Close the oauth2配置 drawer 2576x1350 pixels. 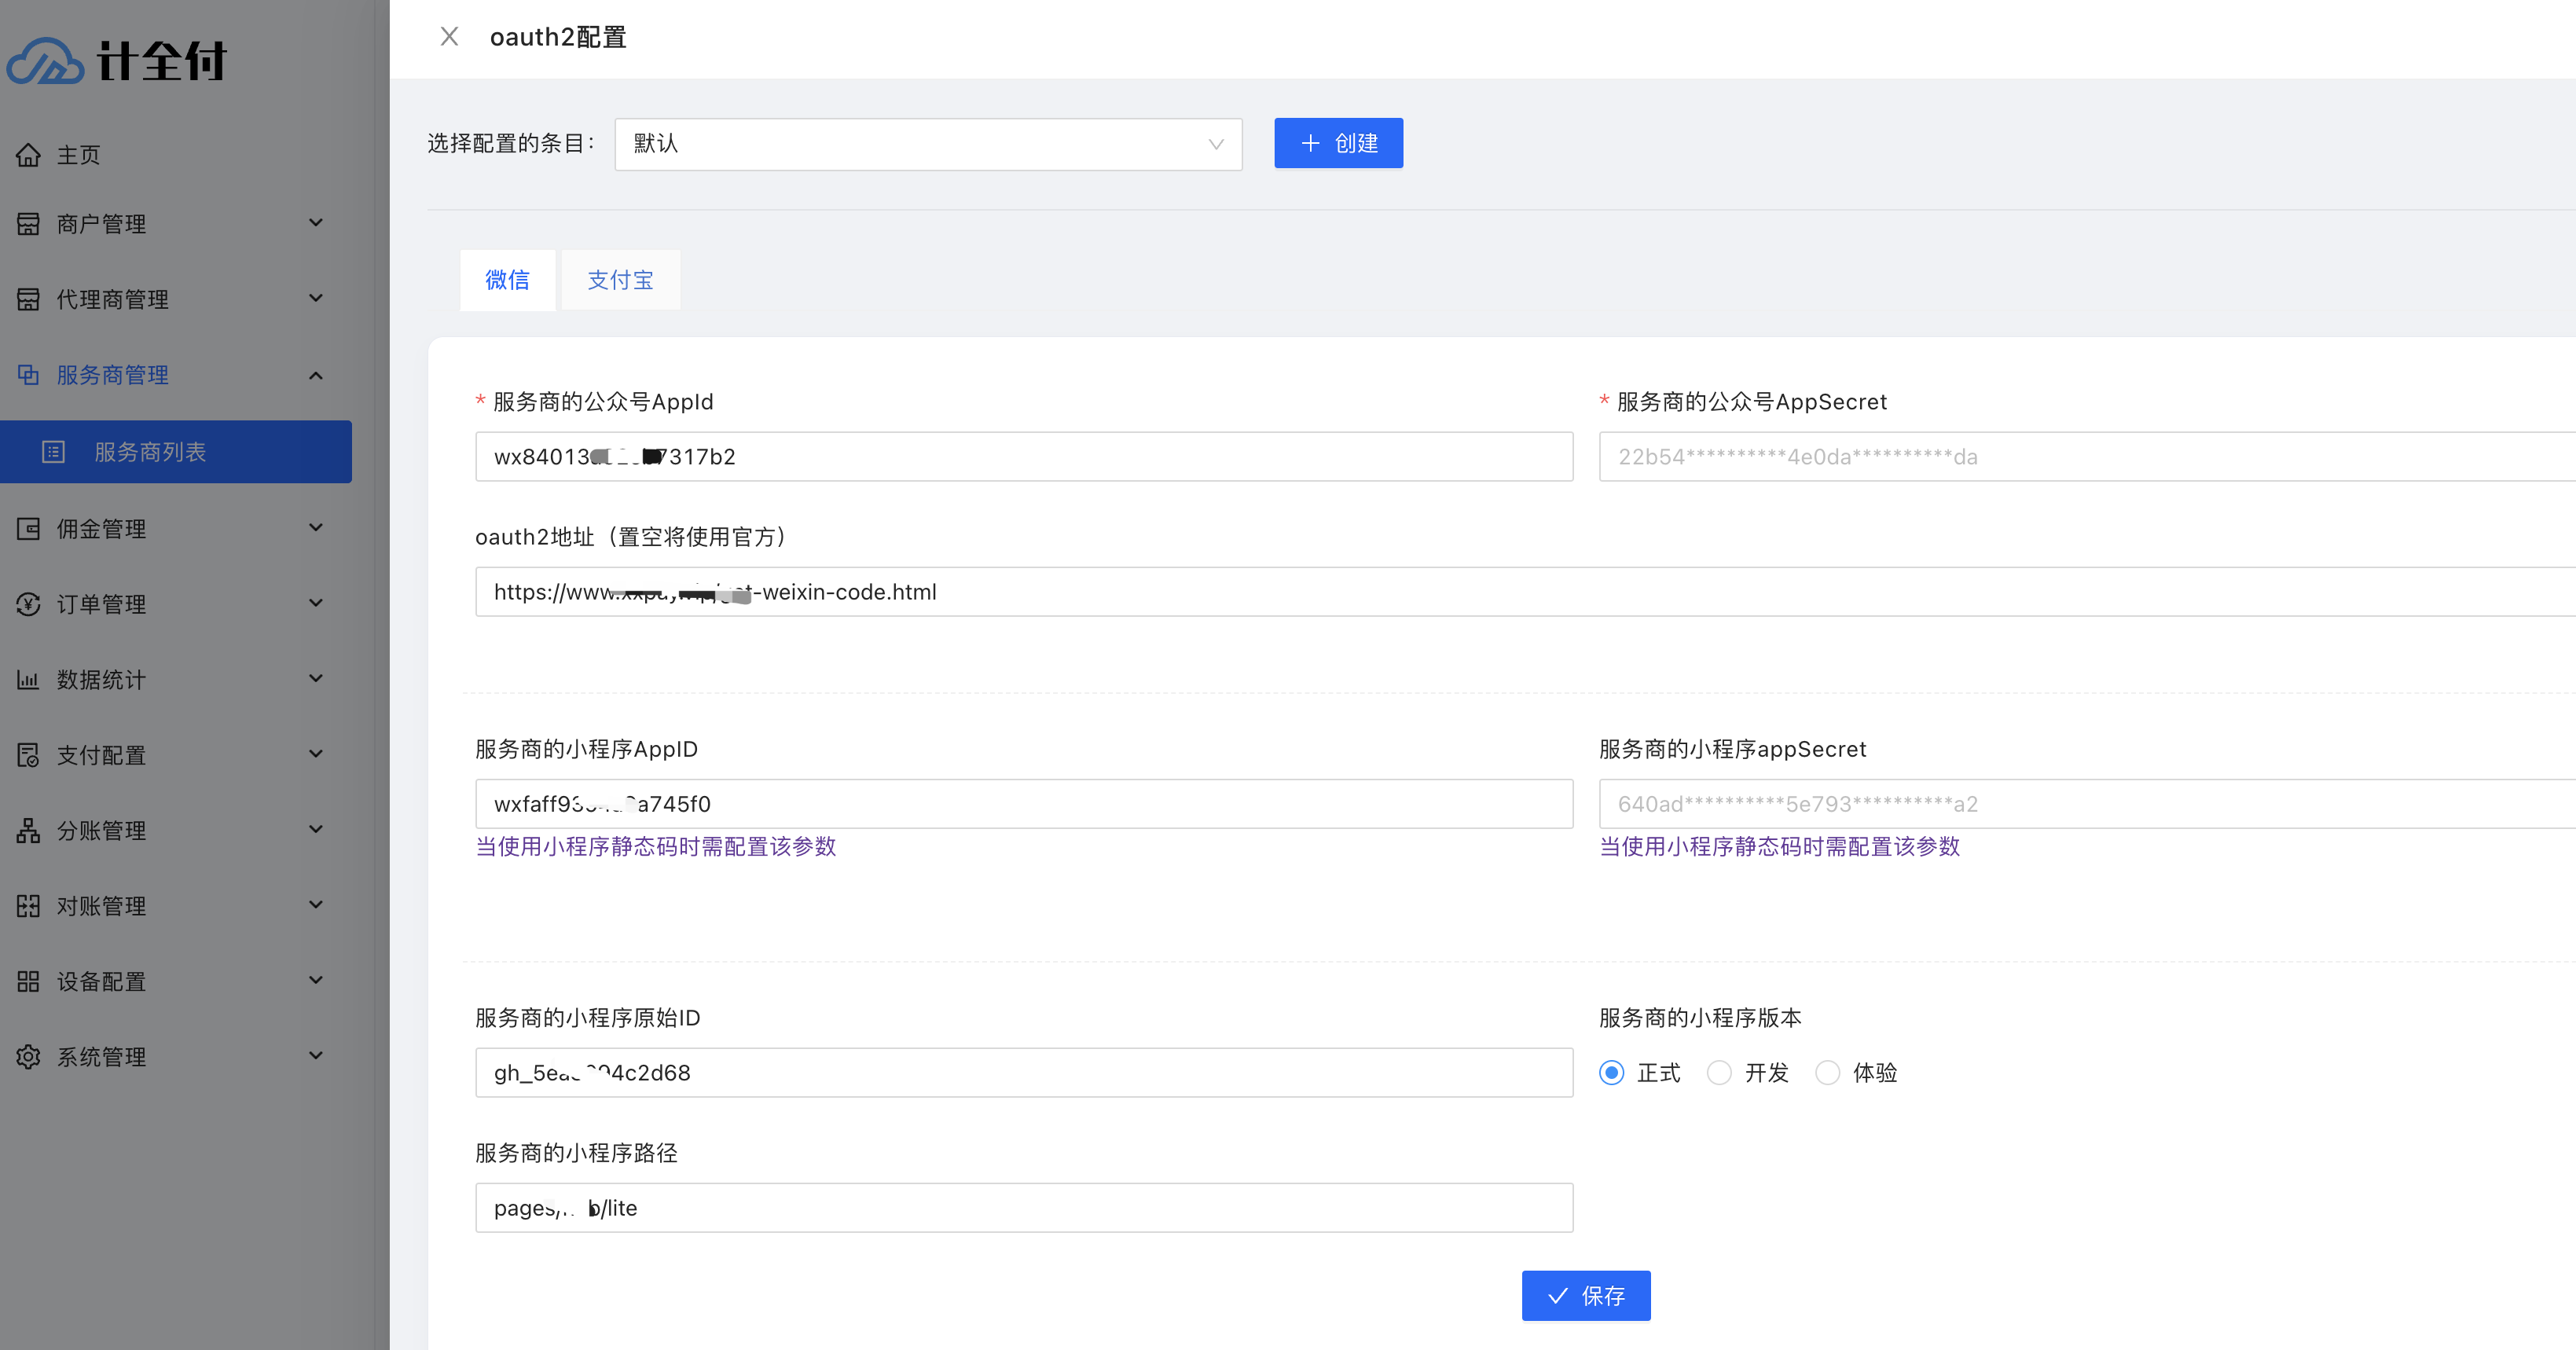click(449, 37)
